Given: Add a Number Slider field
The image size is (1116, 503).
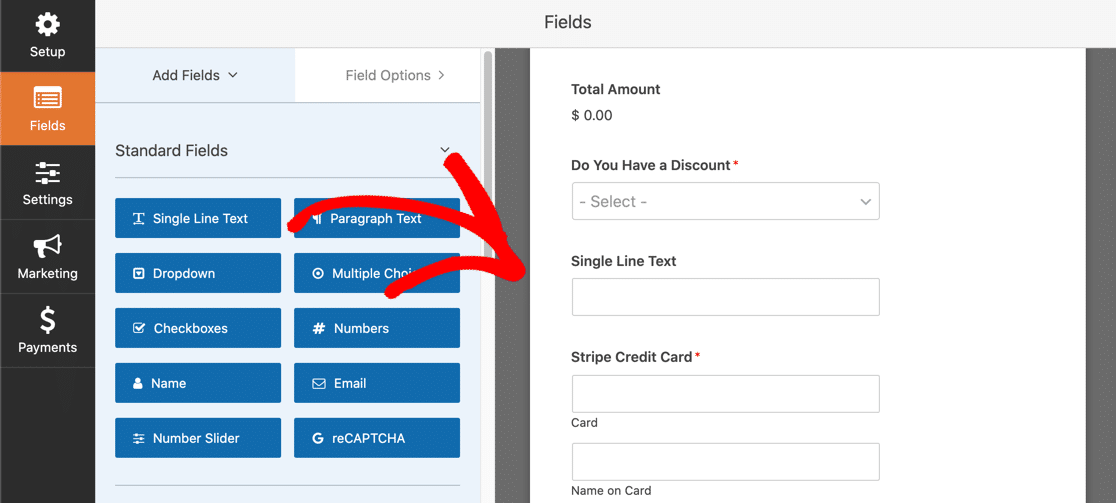Looking at the screenshot, I should click(198, 438).
